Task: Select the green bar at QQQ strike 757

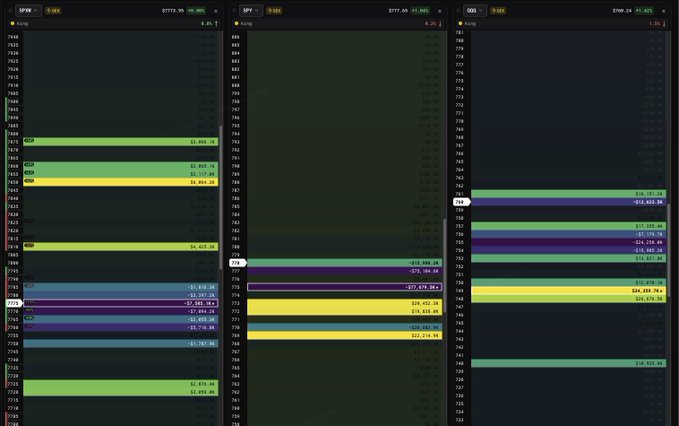Action: coord(569,226)
